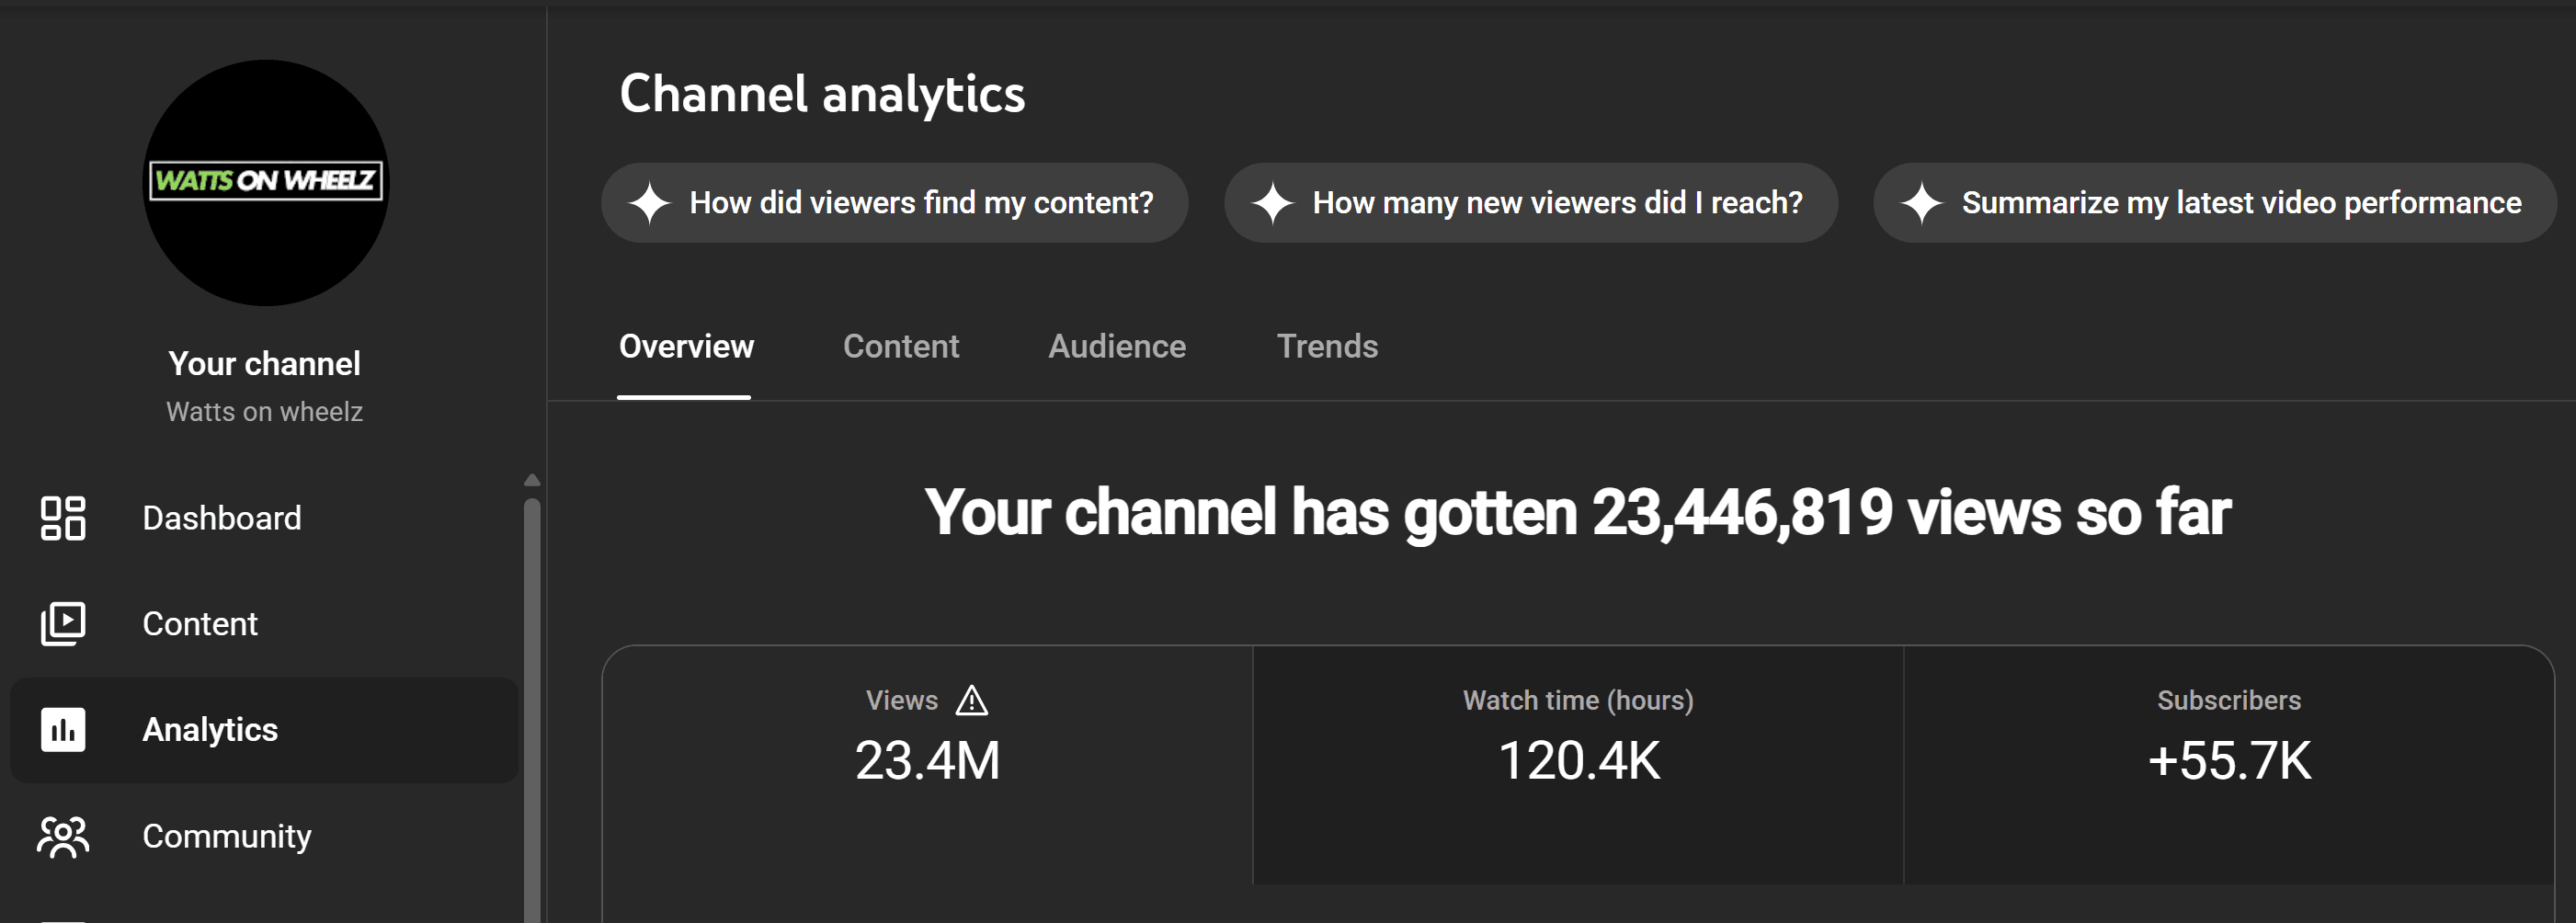Switch to the Audience tab
The width and height of the screenshot is (2576, 923).
point(1116,346)
